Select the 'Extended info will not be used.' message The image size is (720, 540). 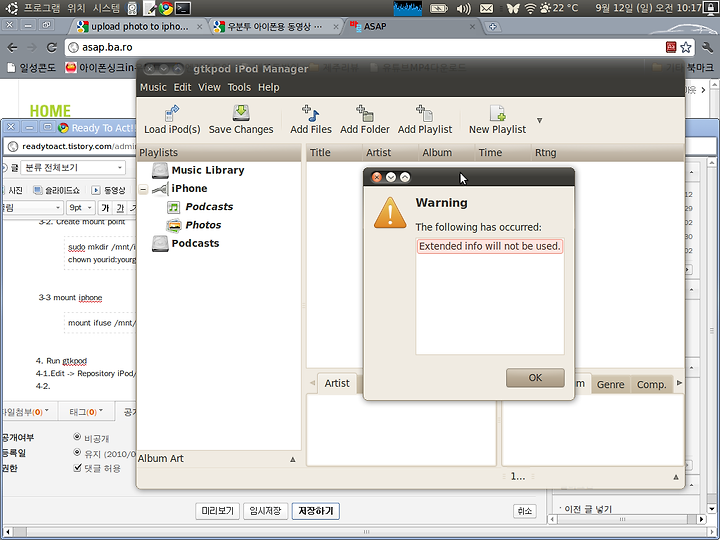pyautogui.click(x=489, y=246)
